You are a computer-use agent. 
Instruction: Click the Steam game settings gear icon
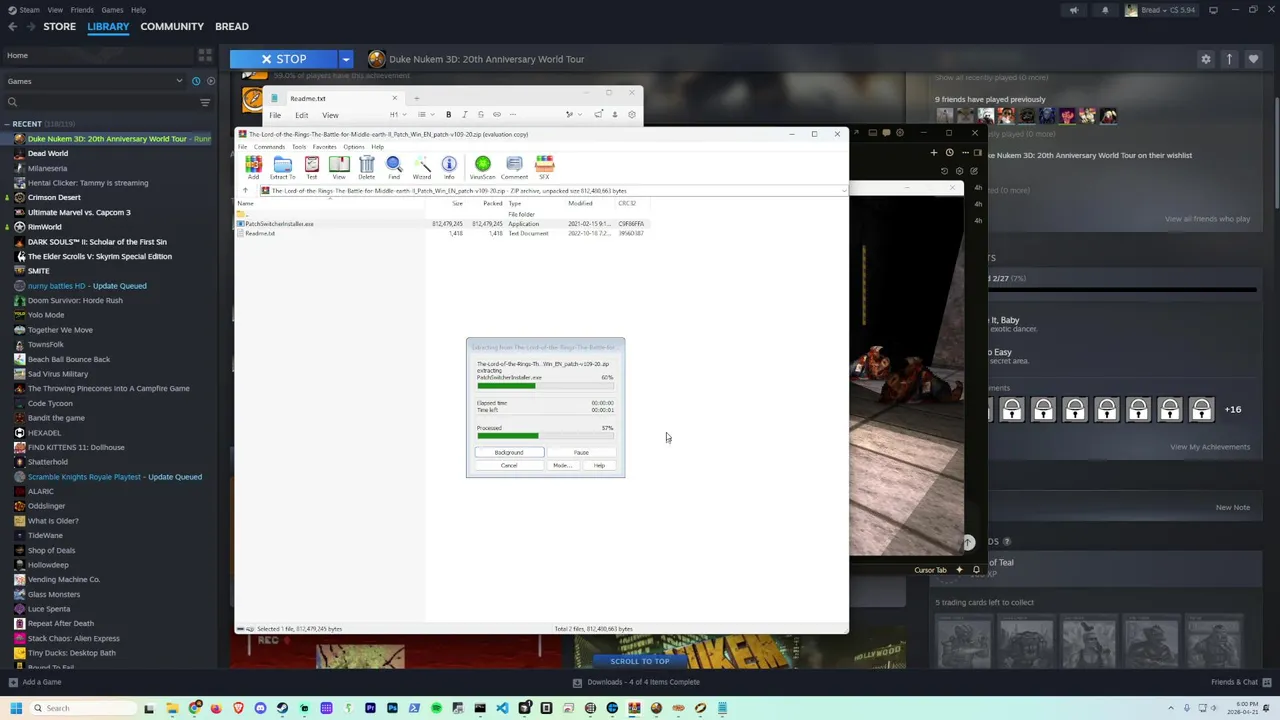coord(1206,59)
